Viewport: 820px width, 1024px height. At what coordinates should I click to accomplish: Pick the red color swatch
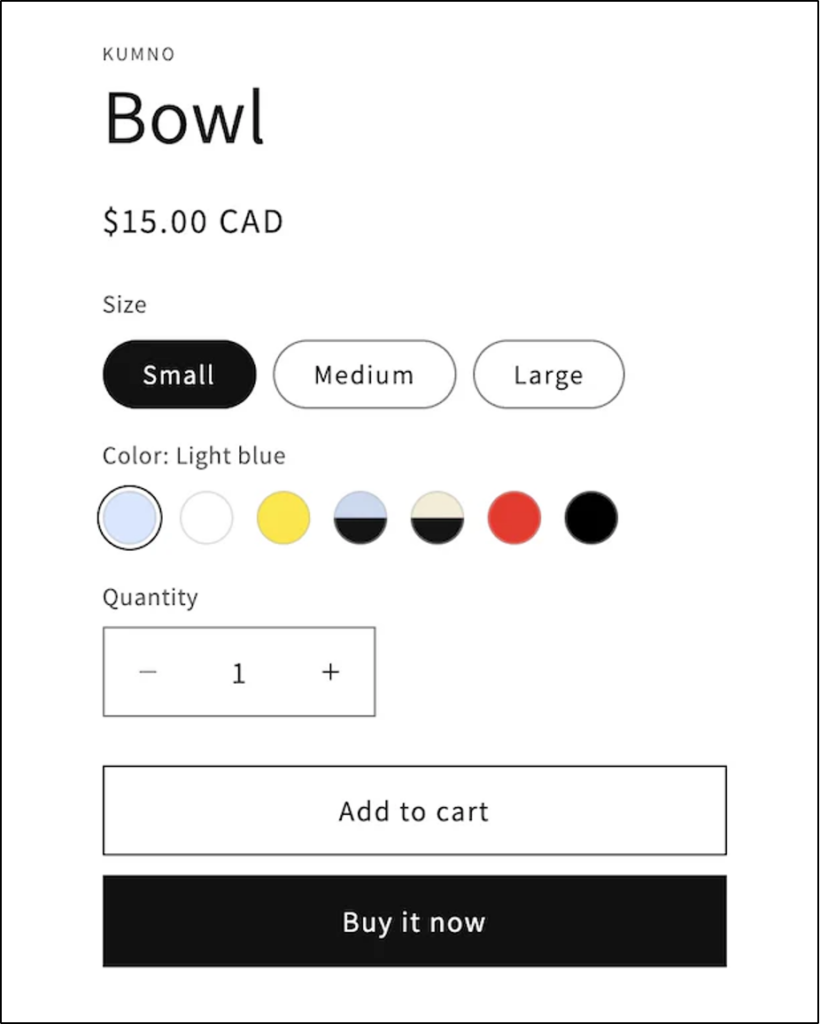click(514, 518)
